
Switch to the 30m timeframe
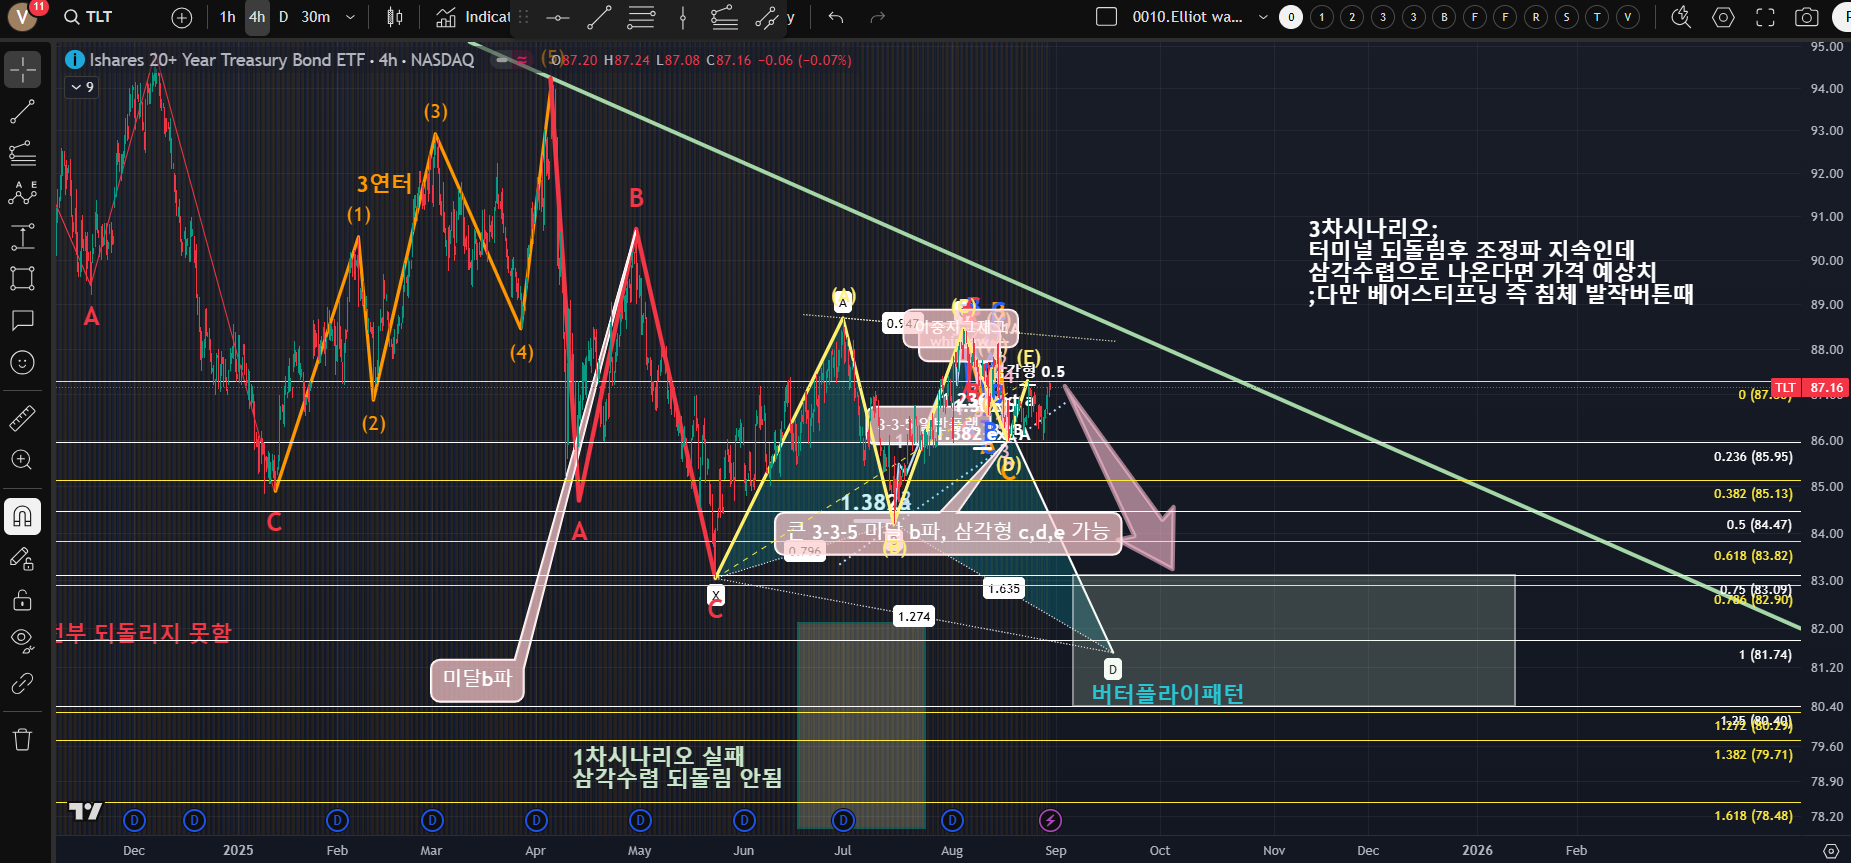coord(315,17)
